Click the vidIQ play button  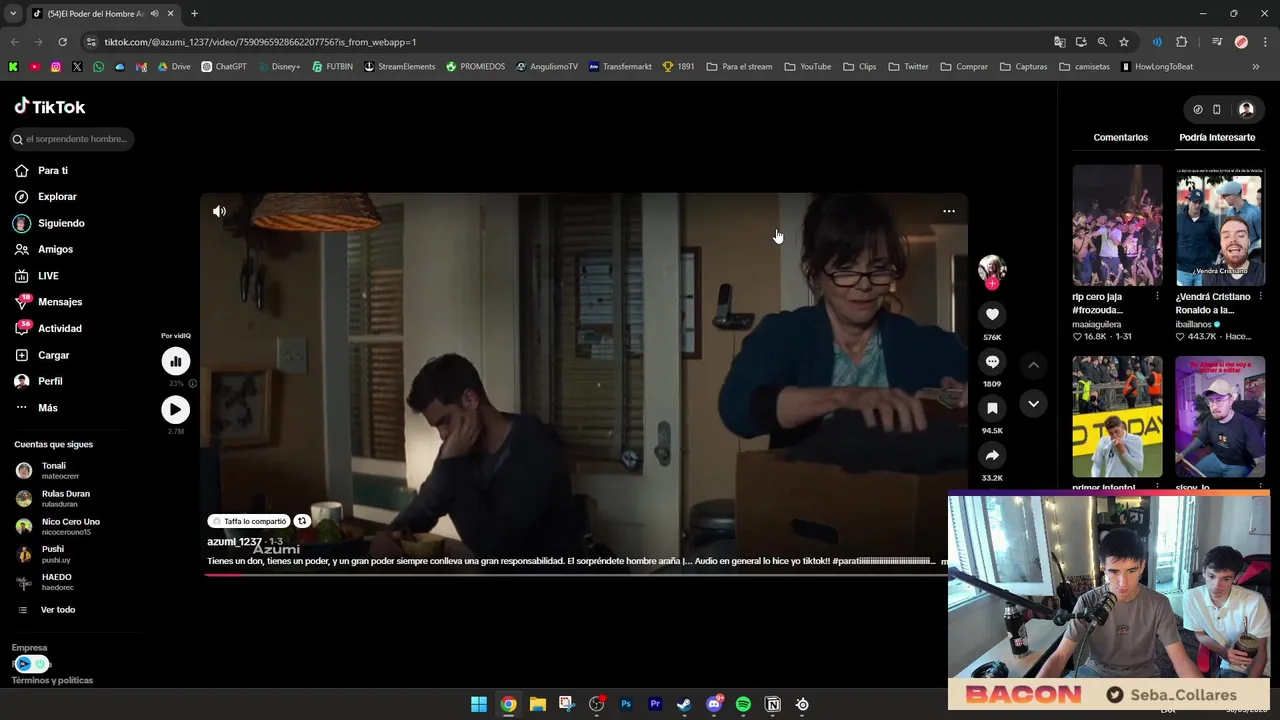175,409
